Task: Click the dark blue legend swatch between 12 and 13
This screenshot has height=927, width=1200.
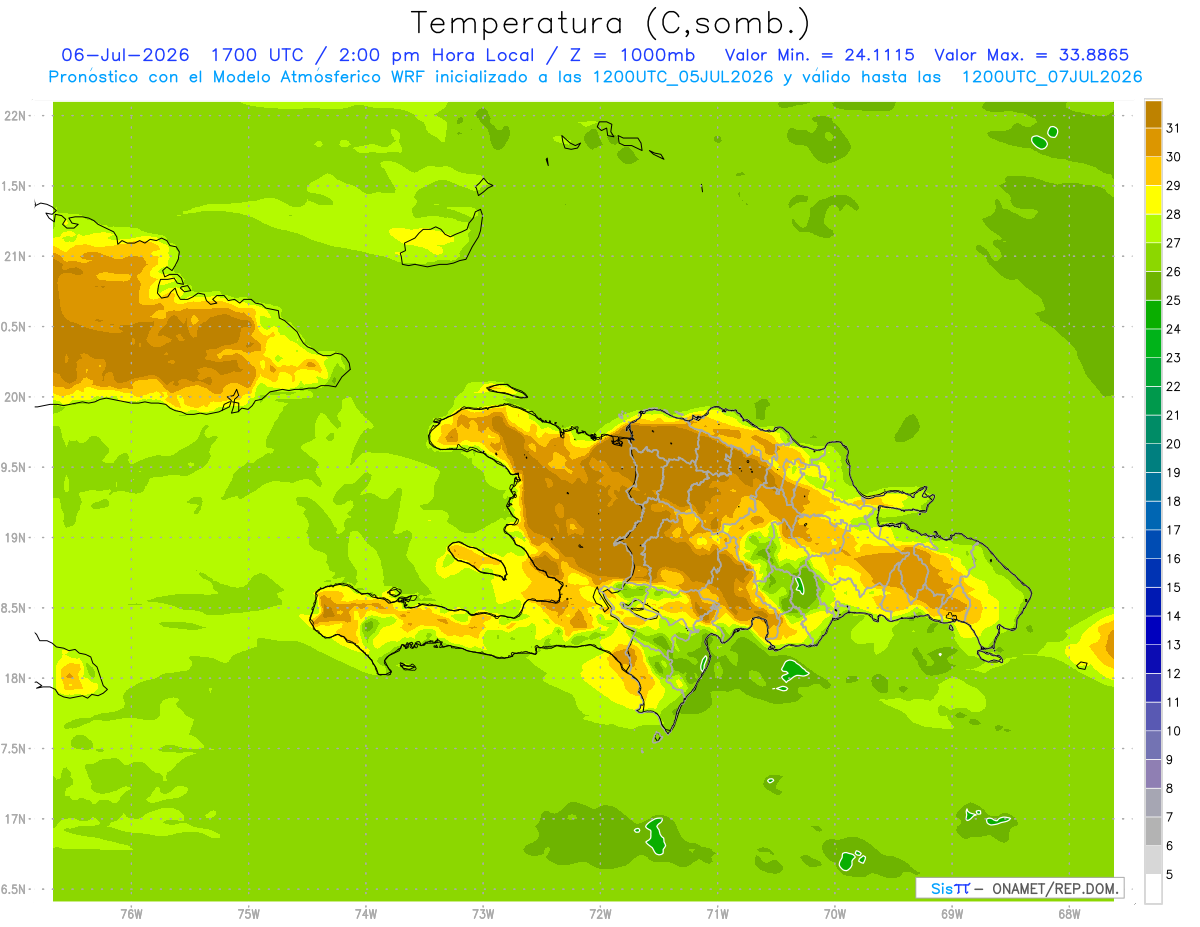Action: [x=1153, y=659]
